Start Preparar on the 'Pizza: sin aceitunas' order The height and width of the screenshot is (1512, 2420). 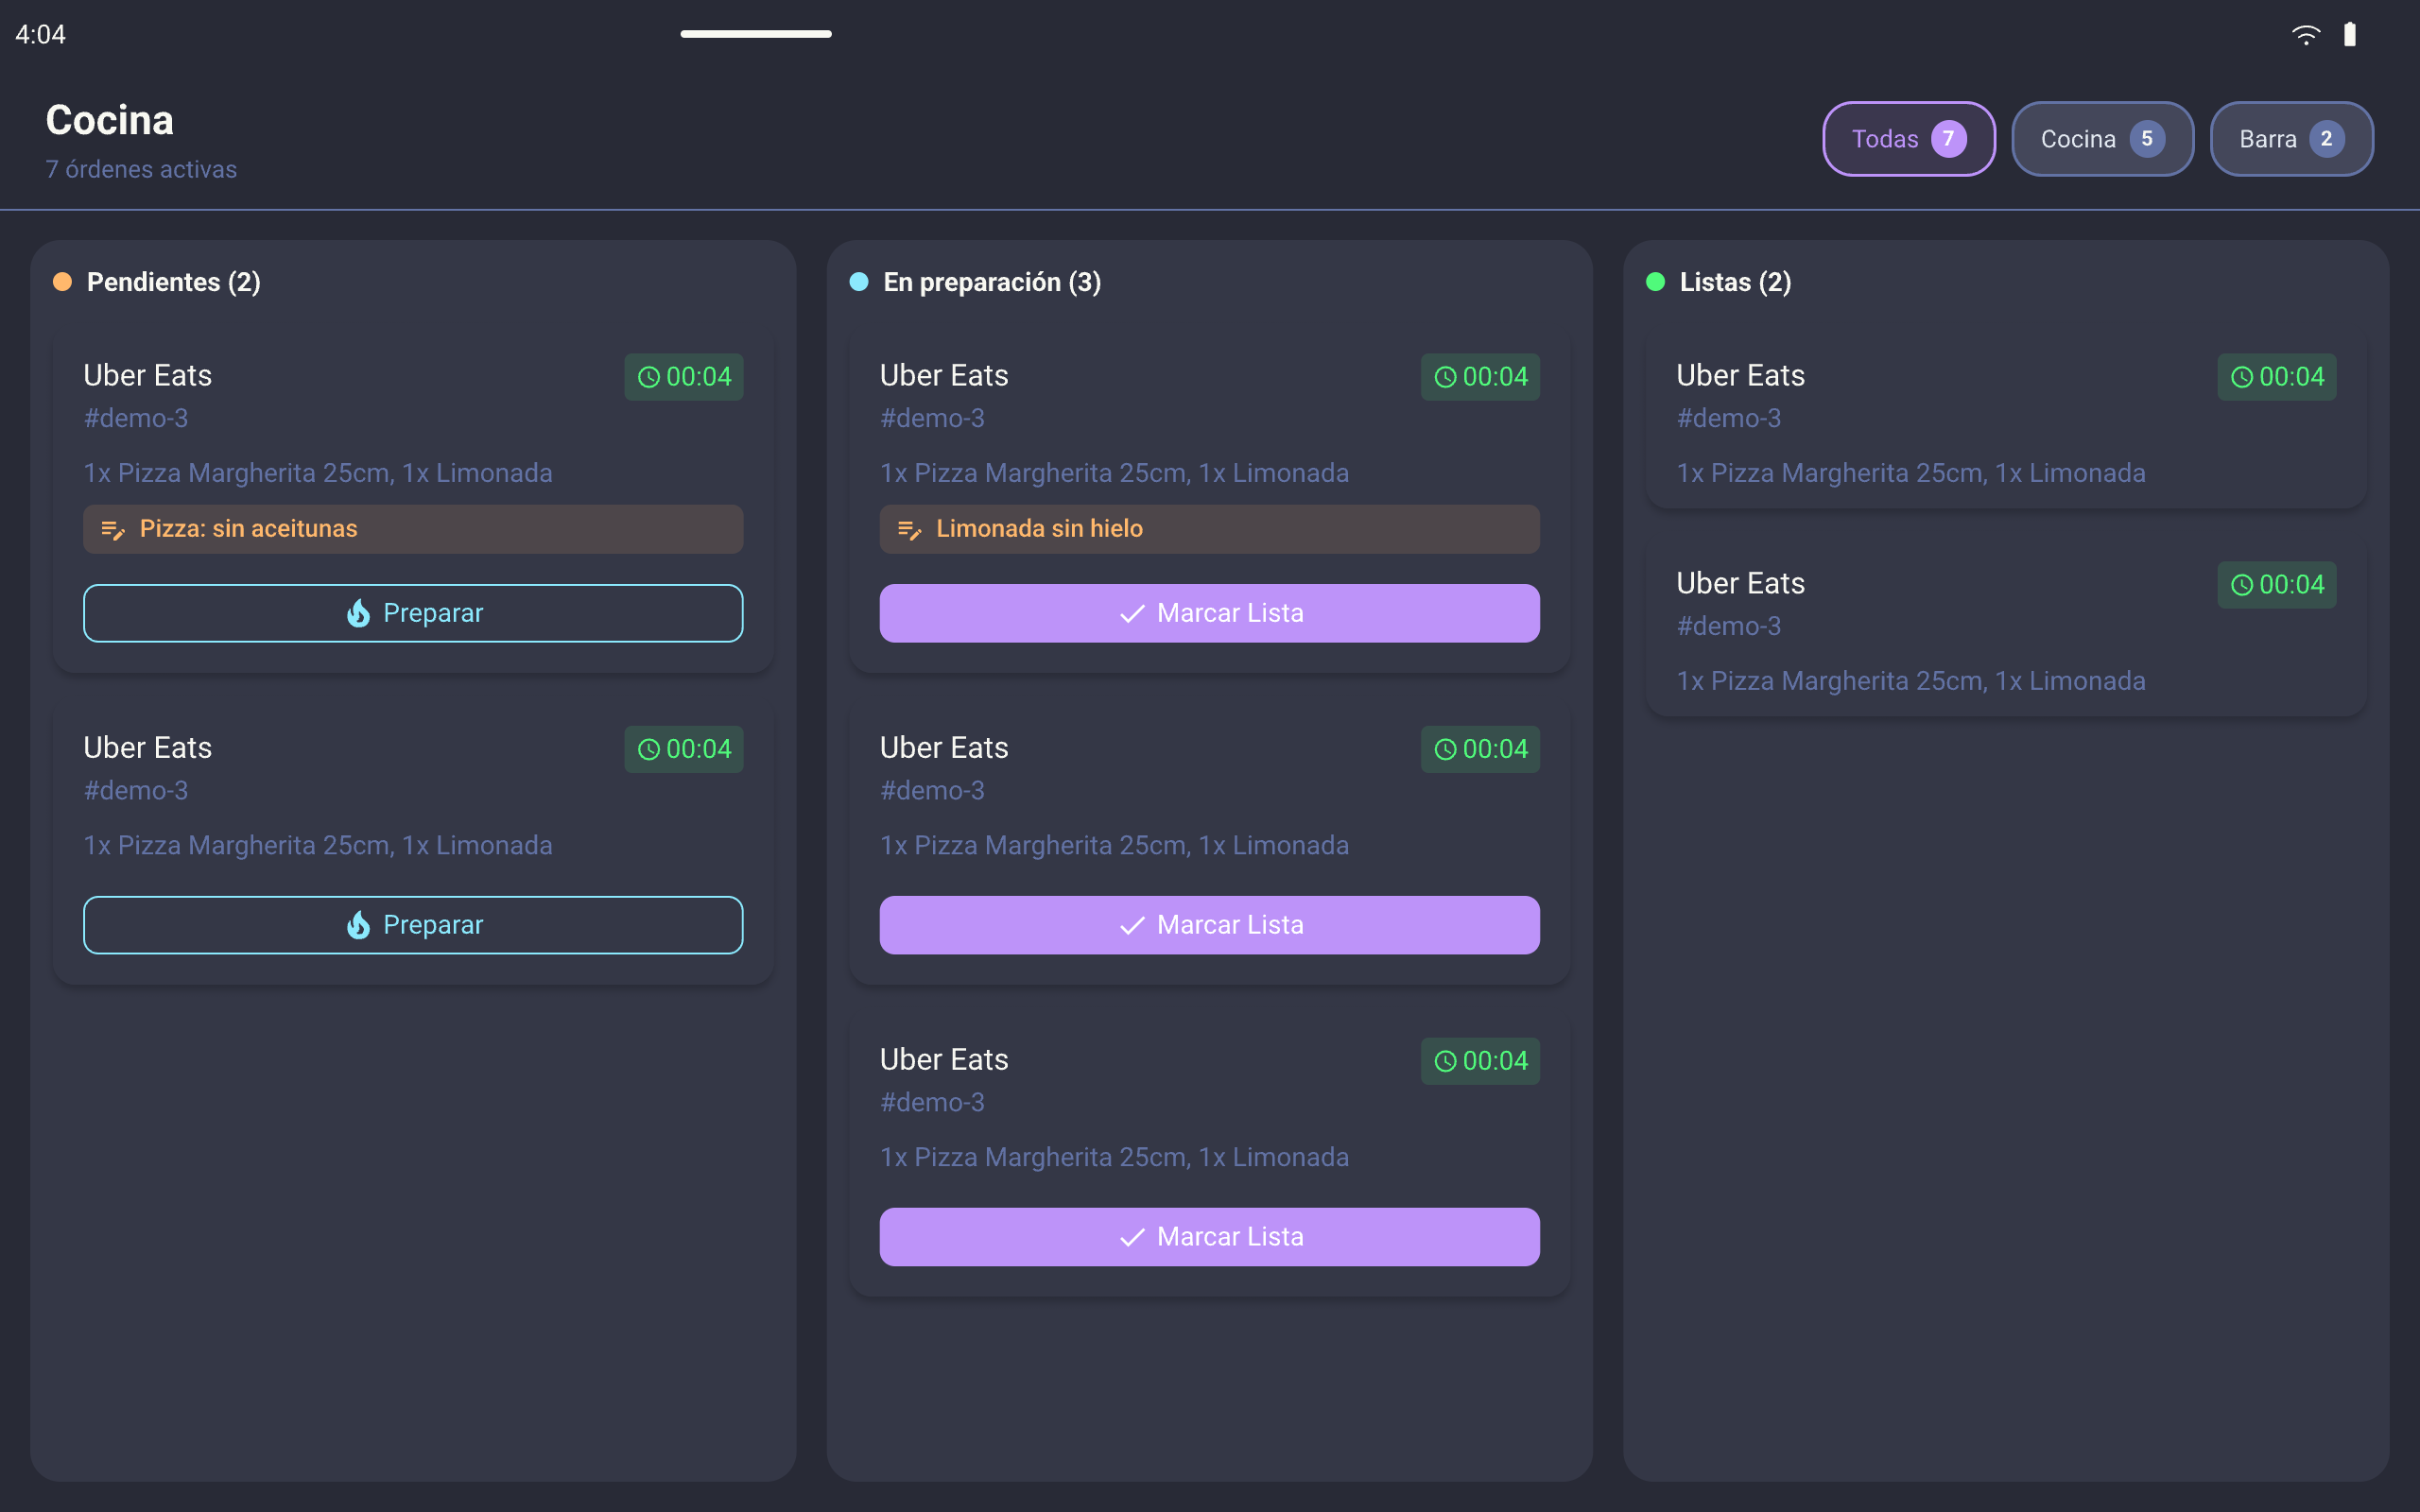(x=413, y=613)
